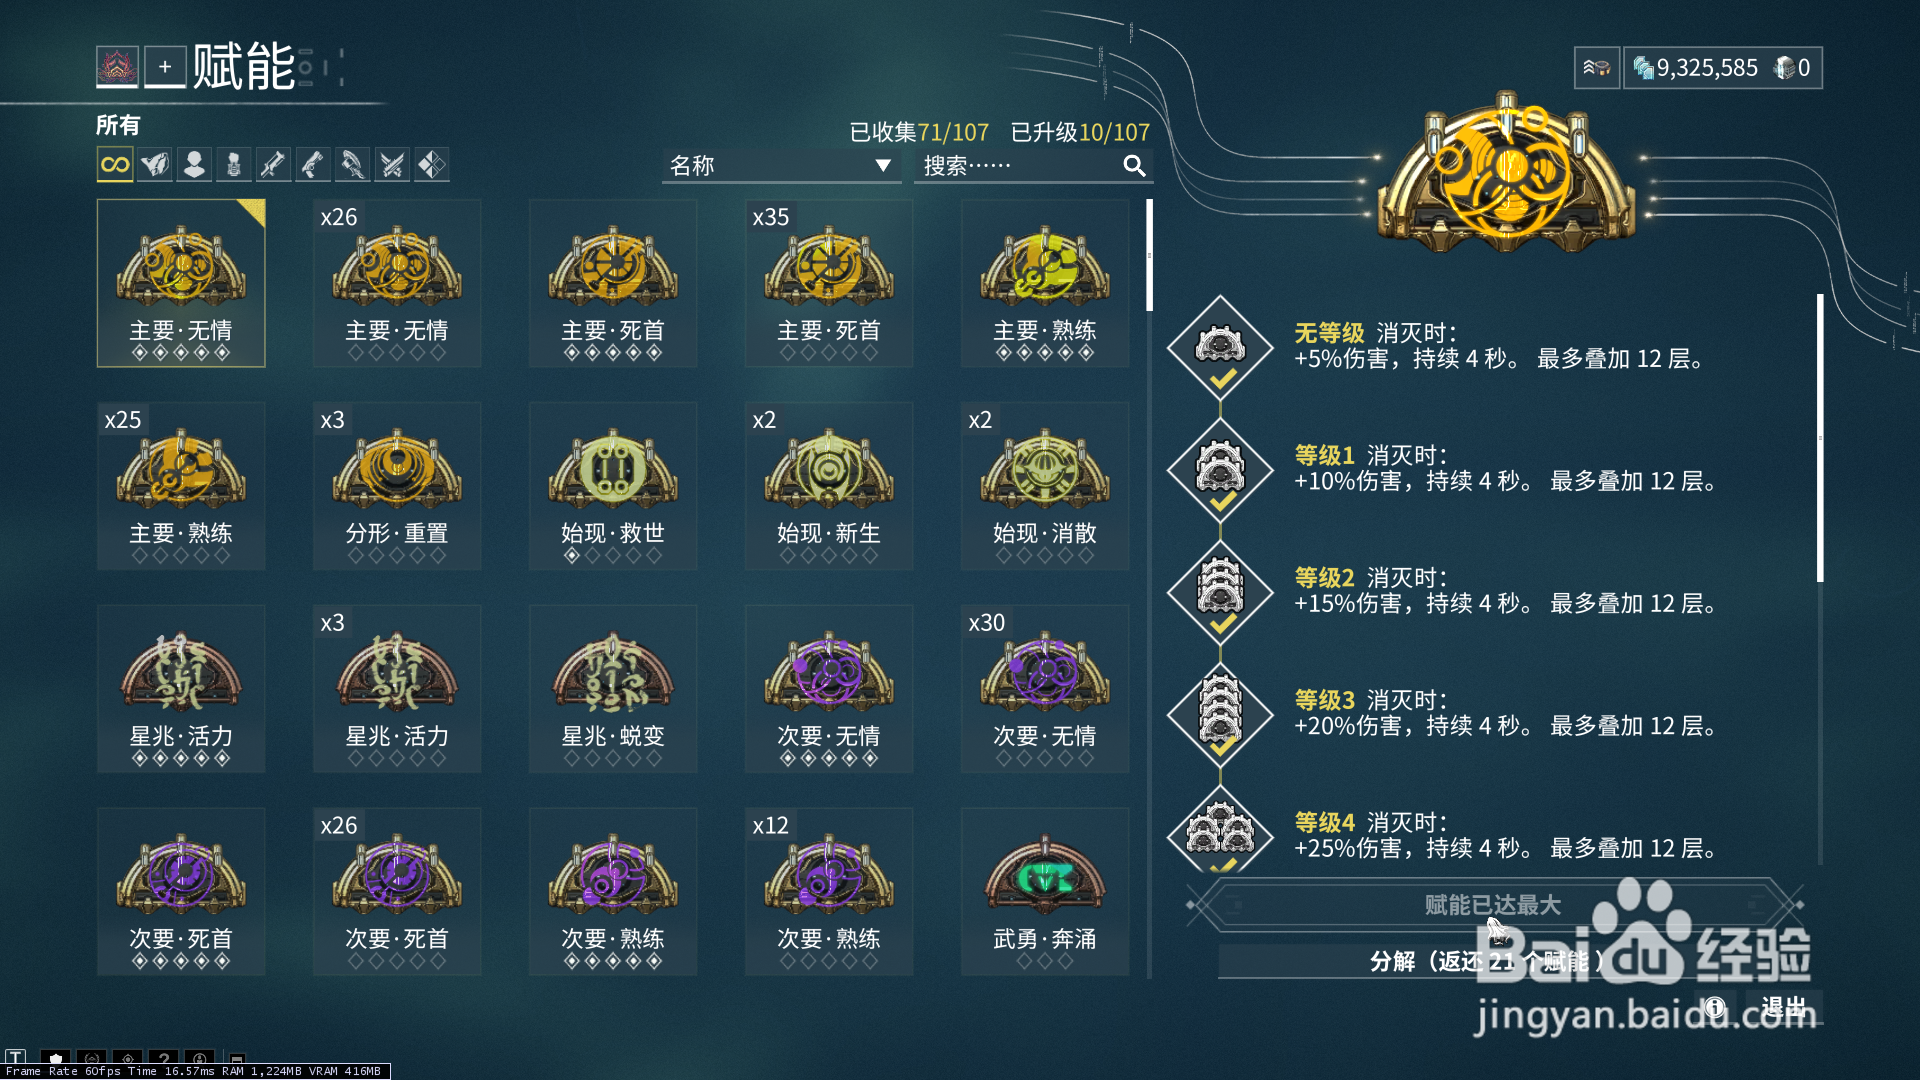Filter by the four-diamond icon
This screenshot has width=1920, height=1080.
point(432,165)
